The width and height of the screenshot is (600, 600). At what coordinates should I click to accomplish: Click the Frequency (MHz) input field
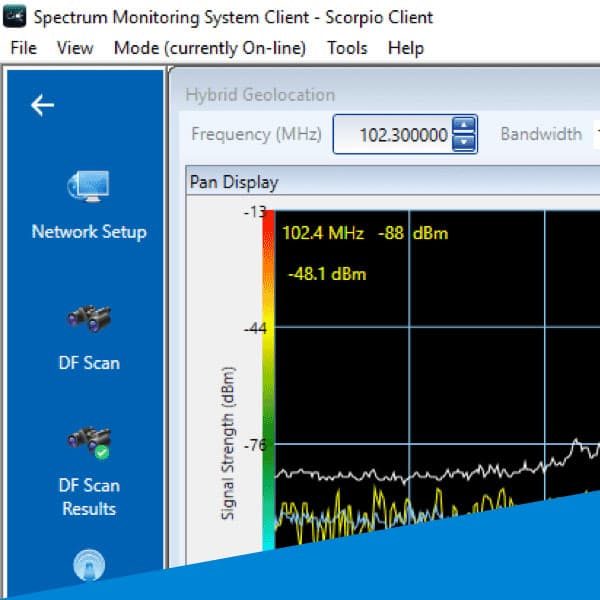tap(405, 134)
